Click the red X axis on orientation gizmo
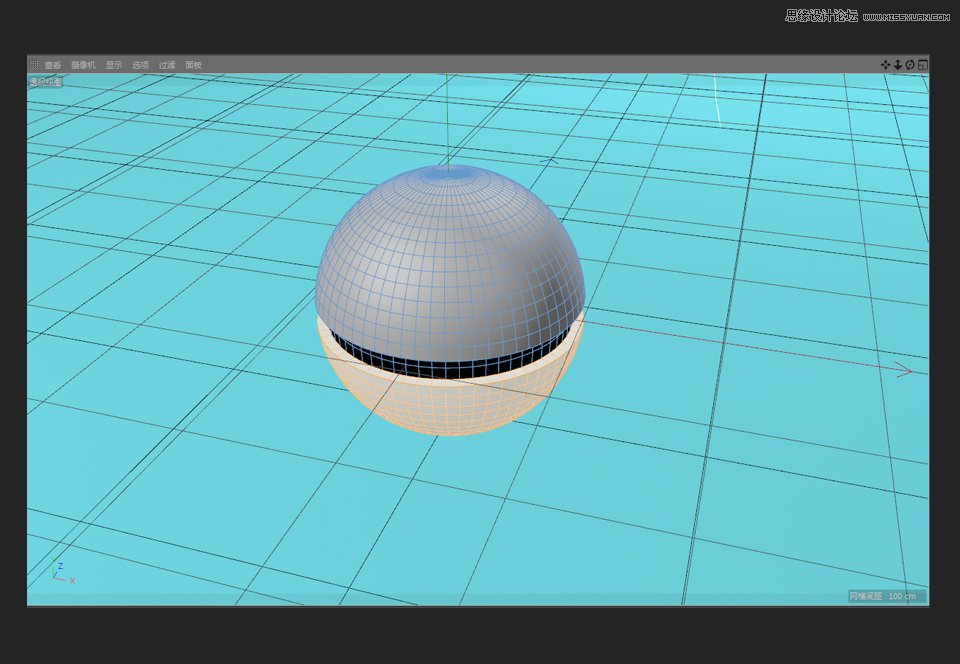960x664 pixels. pyautogui.click(x=72, y=581)
